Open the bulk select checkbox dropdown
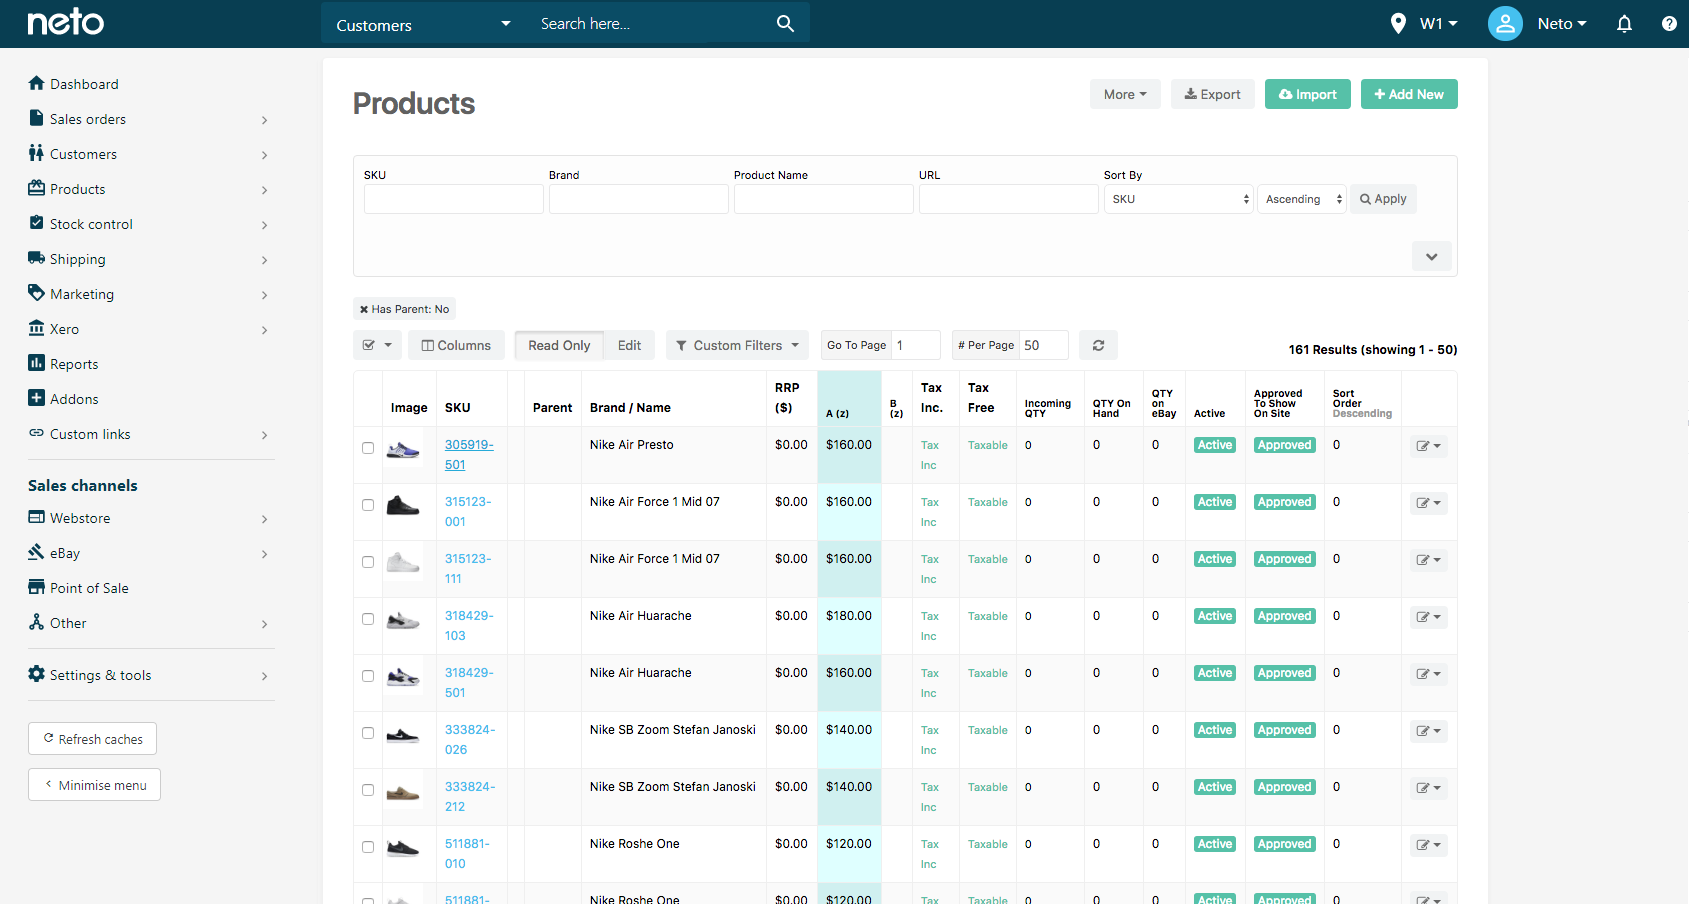The height and width of the screenshot is (904, 1689). (x=377, y=345)
